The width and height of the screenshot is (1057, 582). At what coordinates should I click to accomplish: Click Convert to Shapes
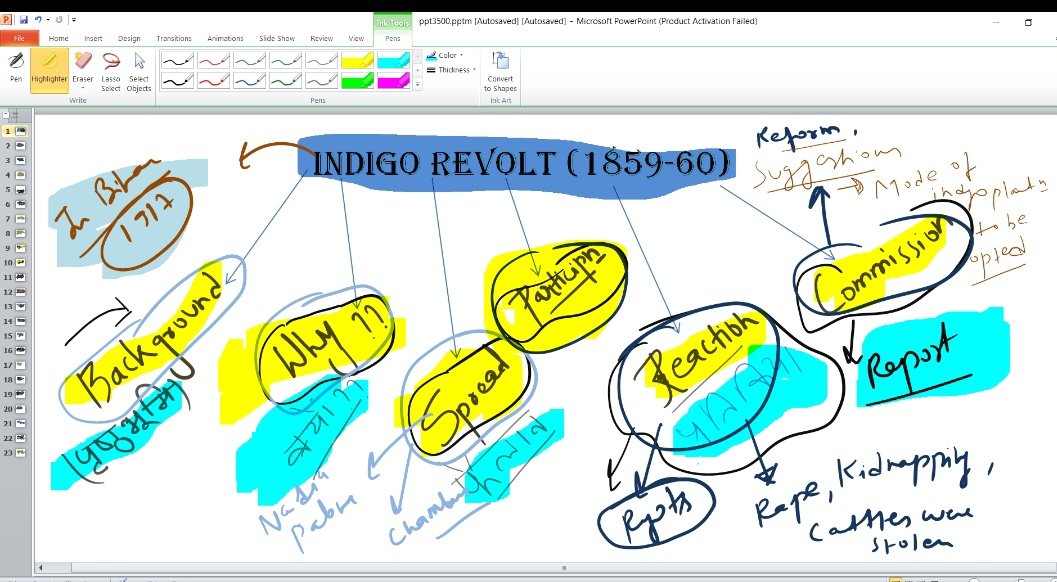[x=500, y=71]
